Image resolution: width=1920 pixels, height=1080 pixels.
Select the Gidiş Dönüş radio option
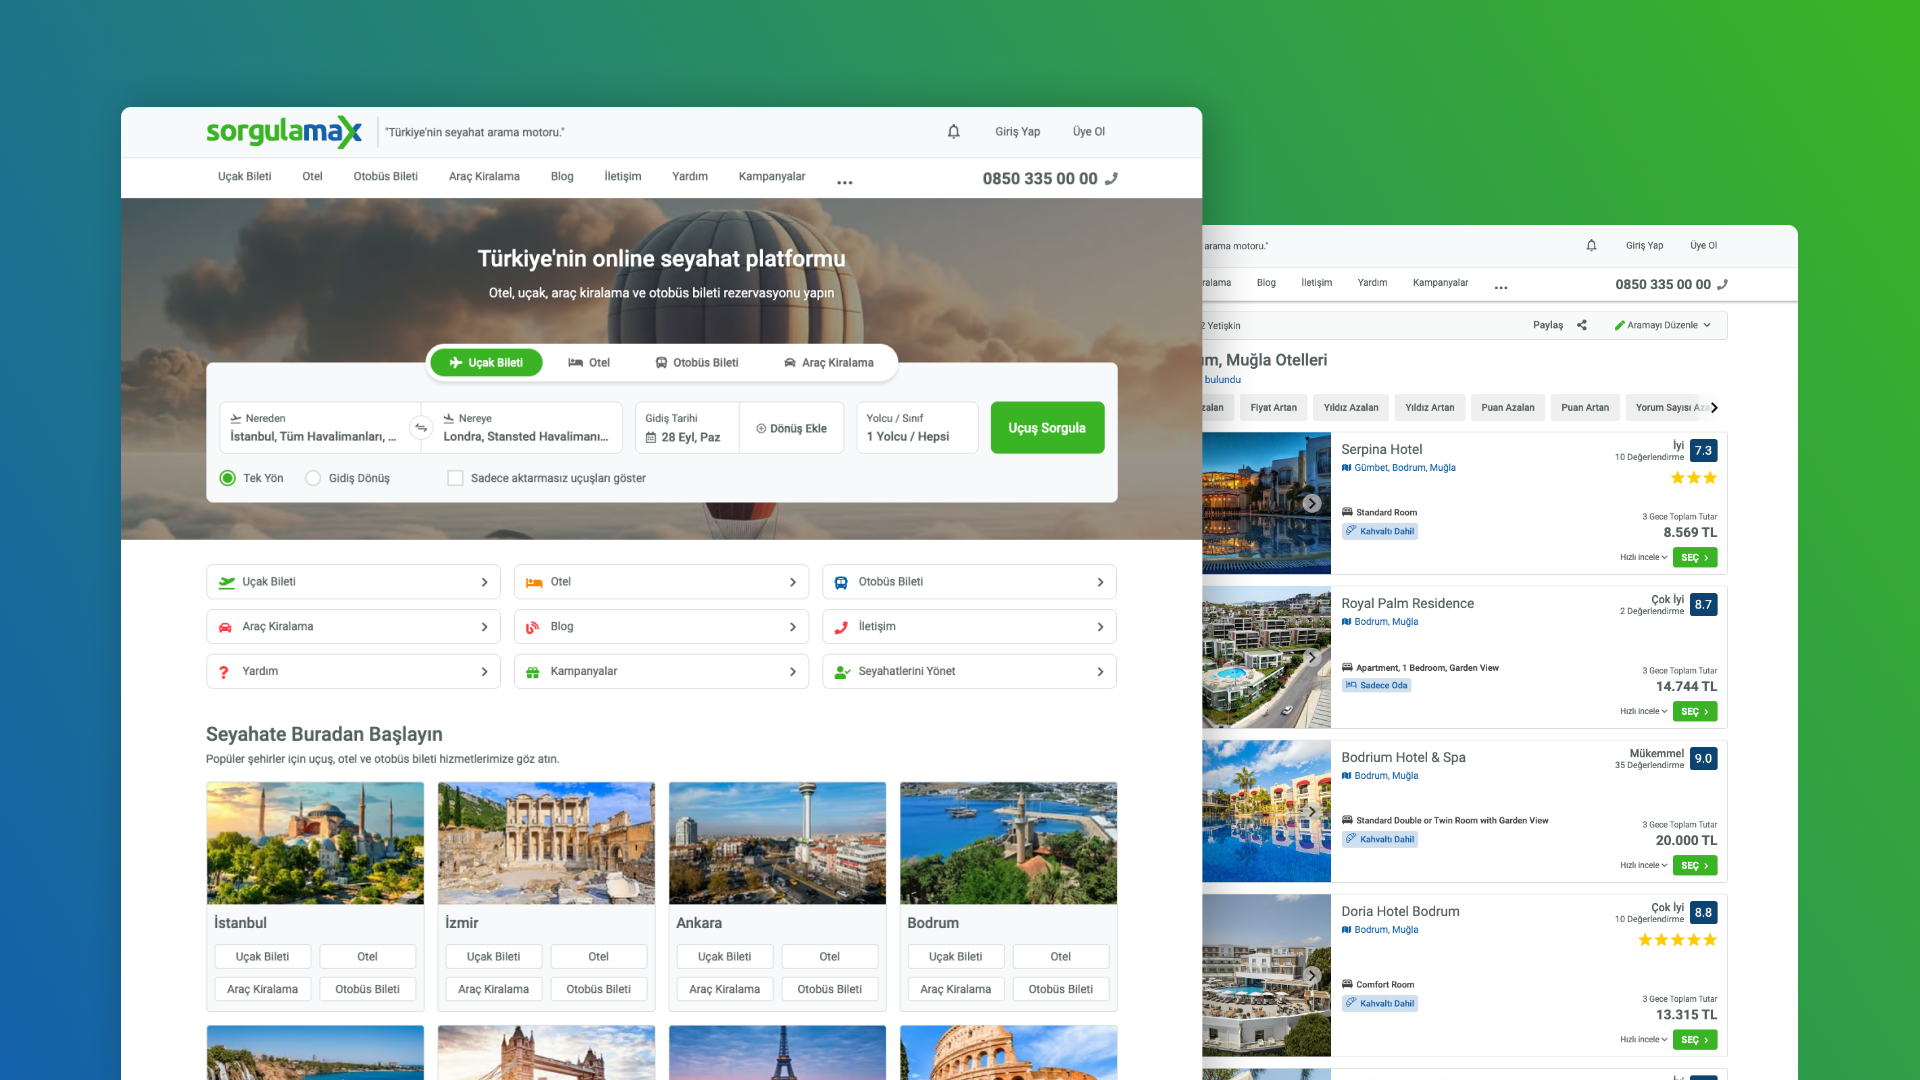313,478
